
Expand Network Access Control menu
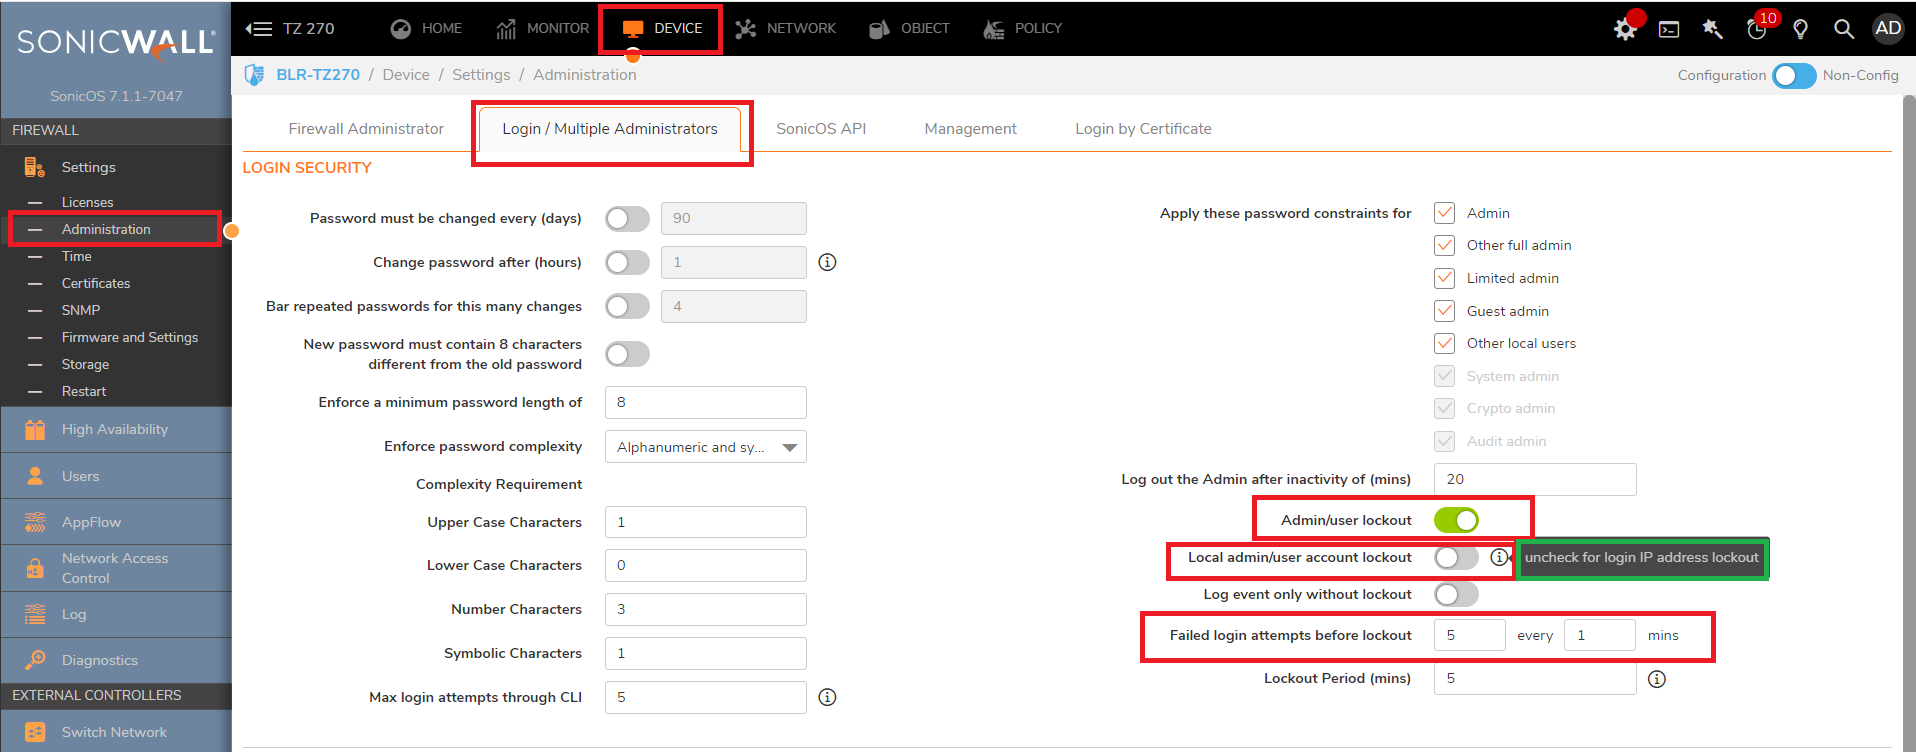(116, 568)
